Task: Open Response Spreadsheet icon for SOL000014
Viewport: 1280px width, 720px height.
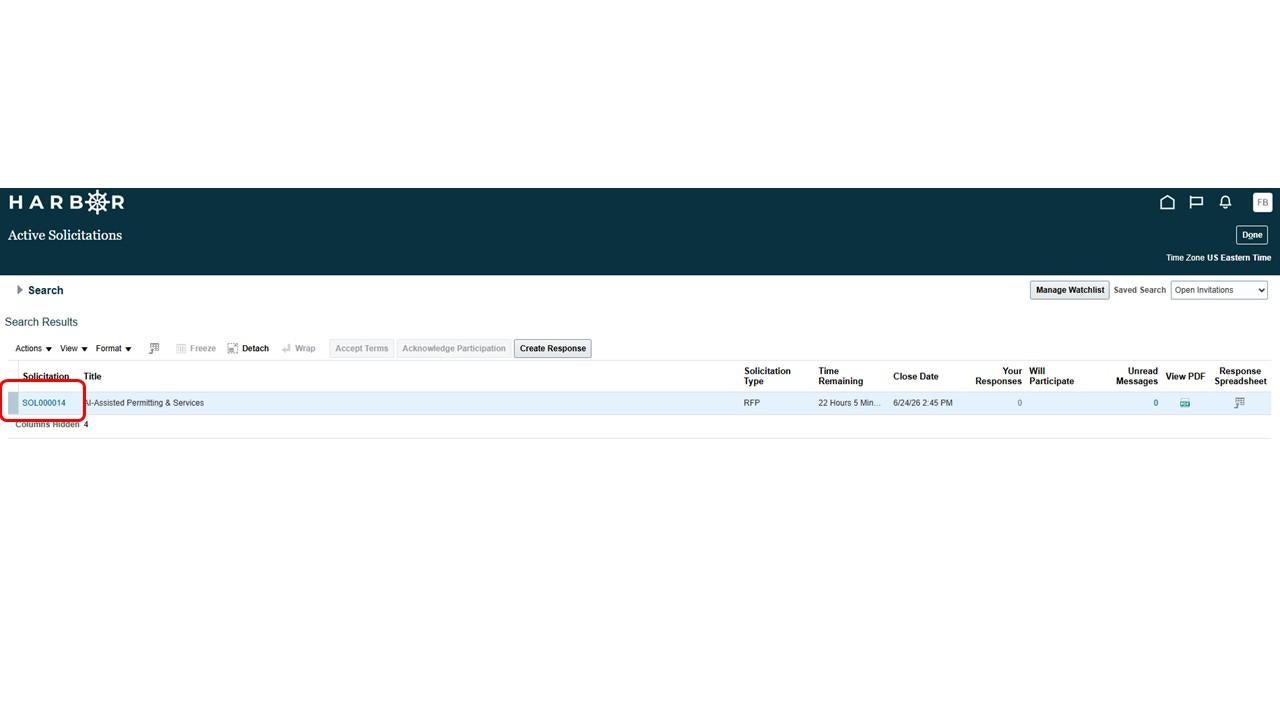Action: pyautogui.click(x=1240, y=403)
